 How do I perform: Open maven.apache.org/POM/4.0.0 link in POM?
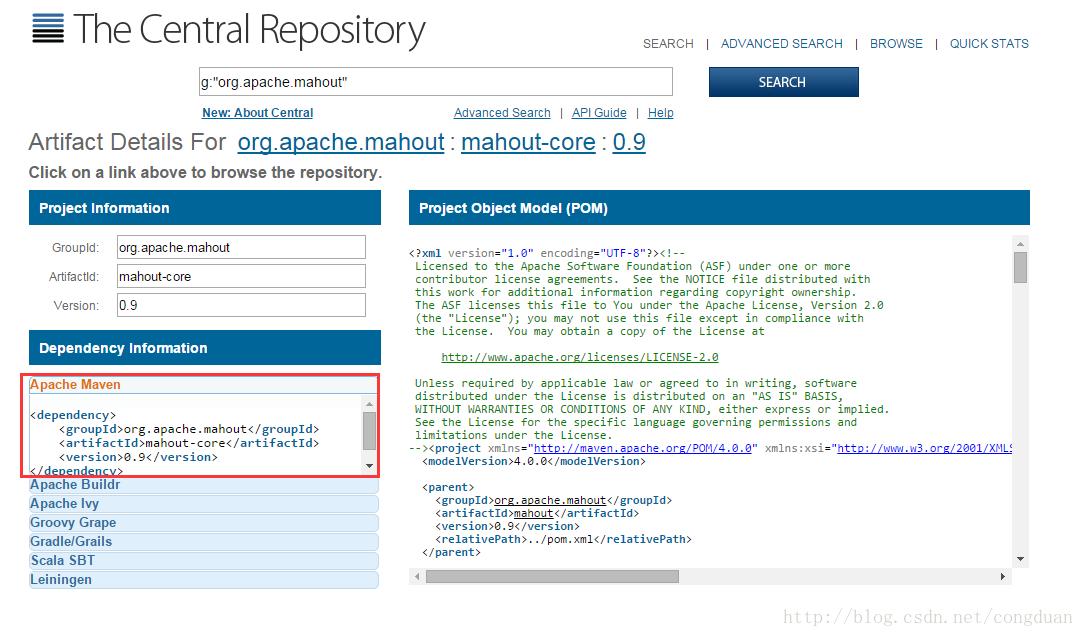(643, 448)
